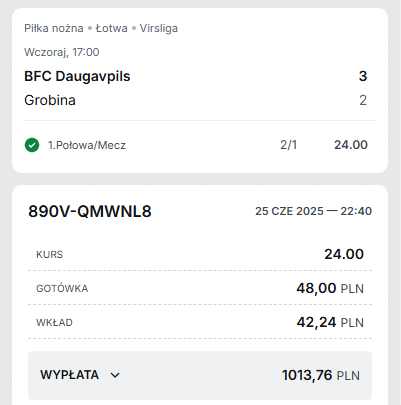Expand the WYPŁATA chevron arrow

tap(115, 375)
